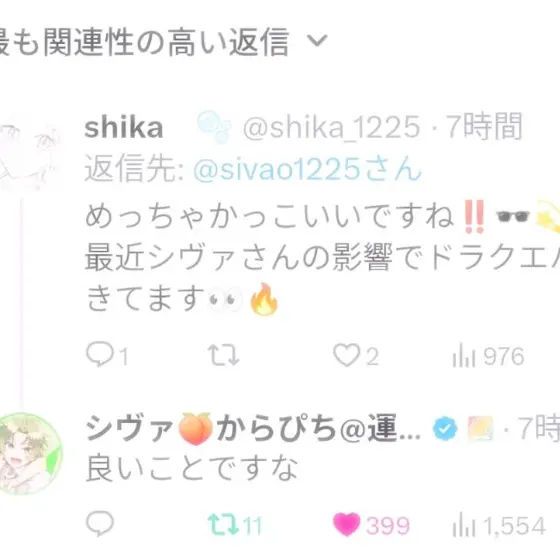Open shika's profile avatar
The width and height of the screenshot is (560, 560).
(x=29, y=154)
